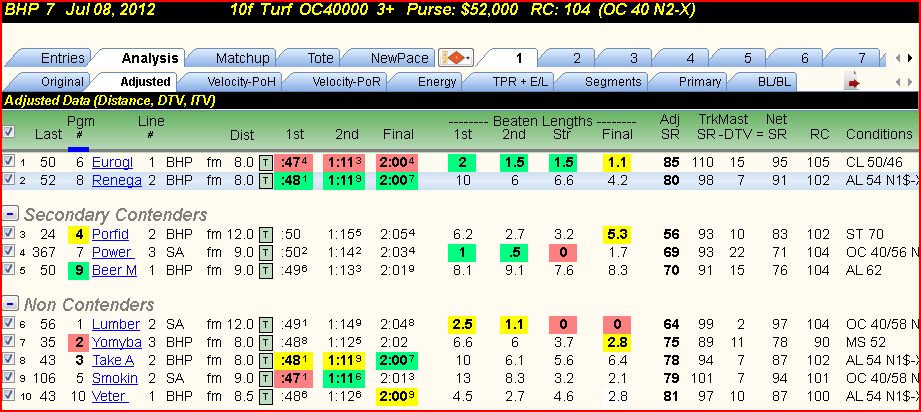This screenshot has width=921, height=412.
Task: Open the TPR + E/L sub-tab
Action: [510, 82]
